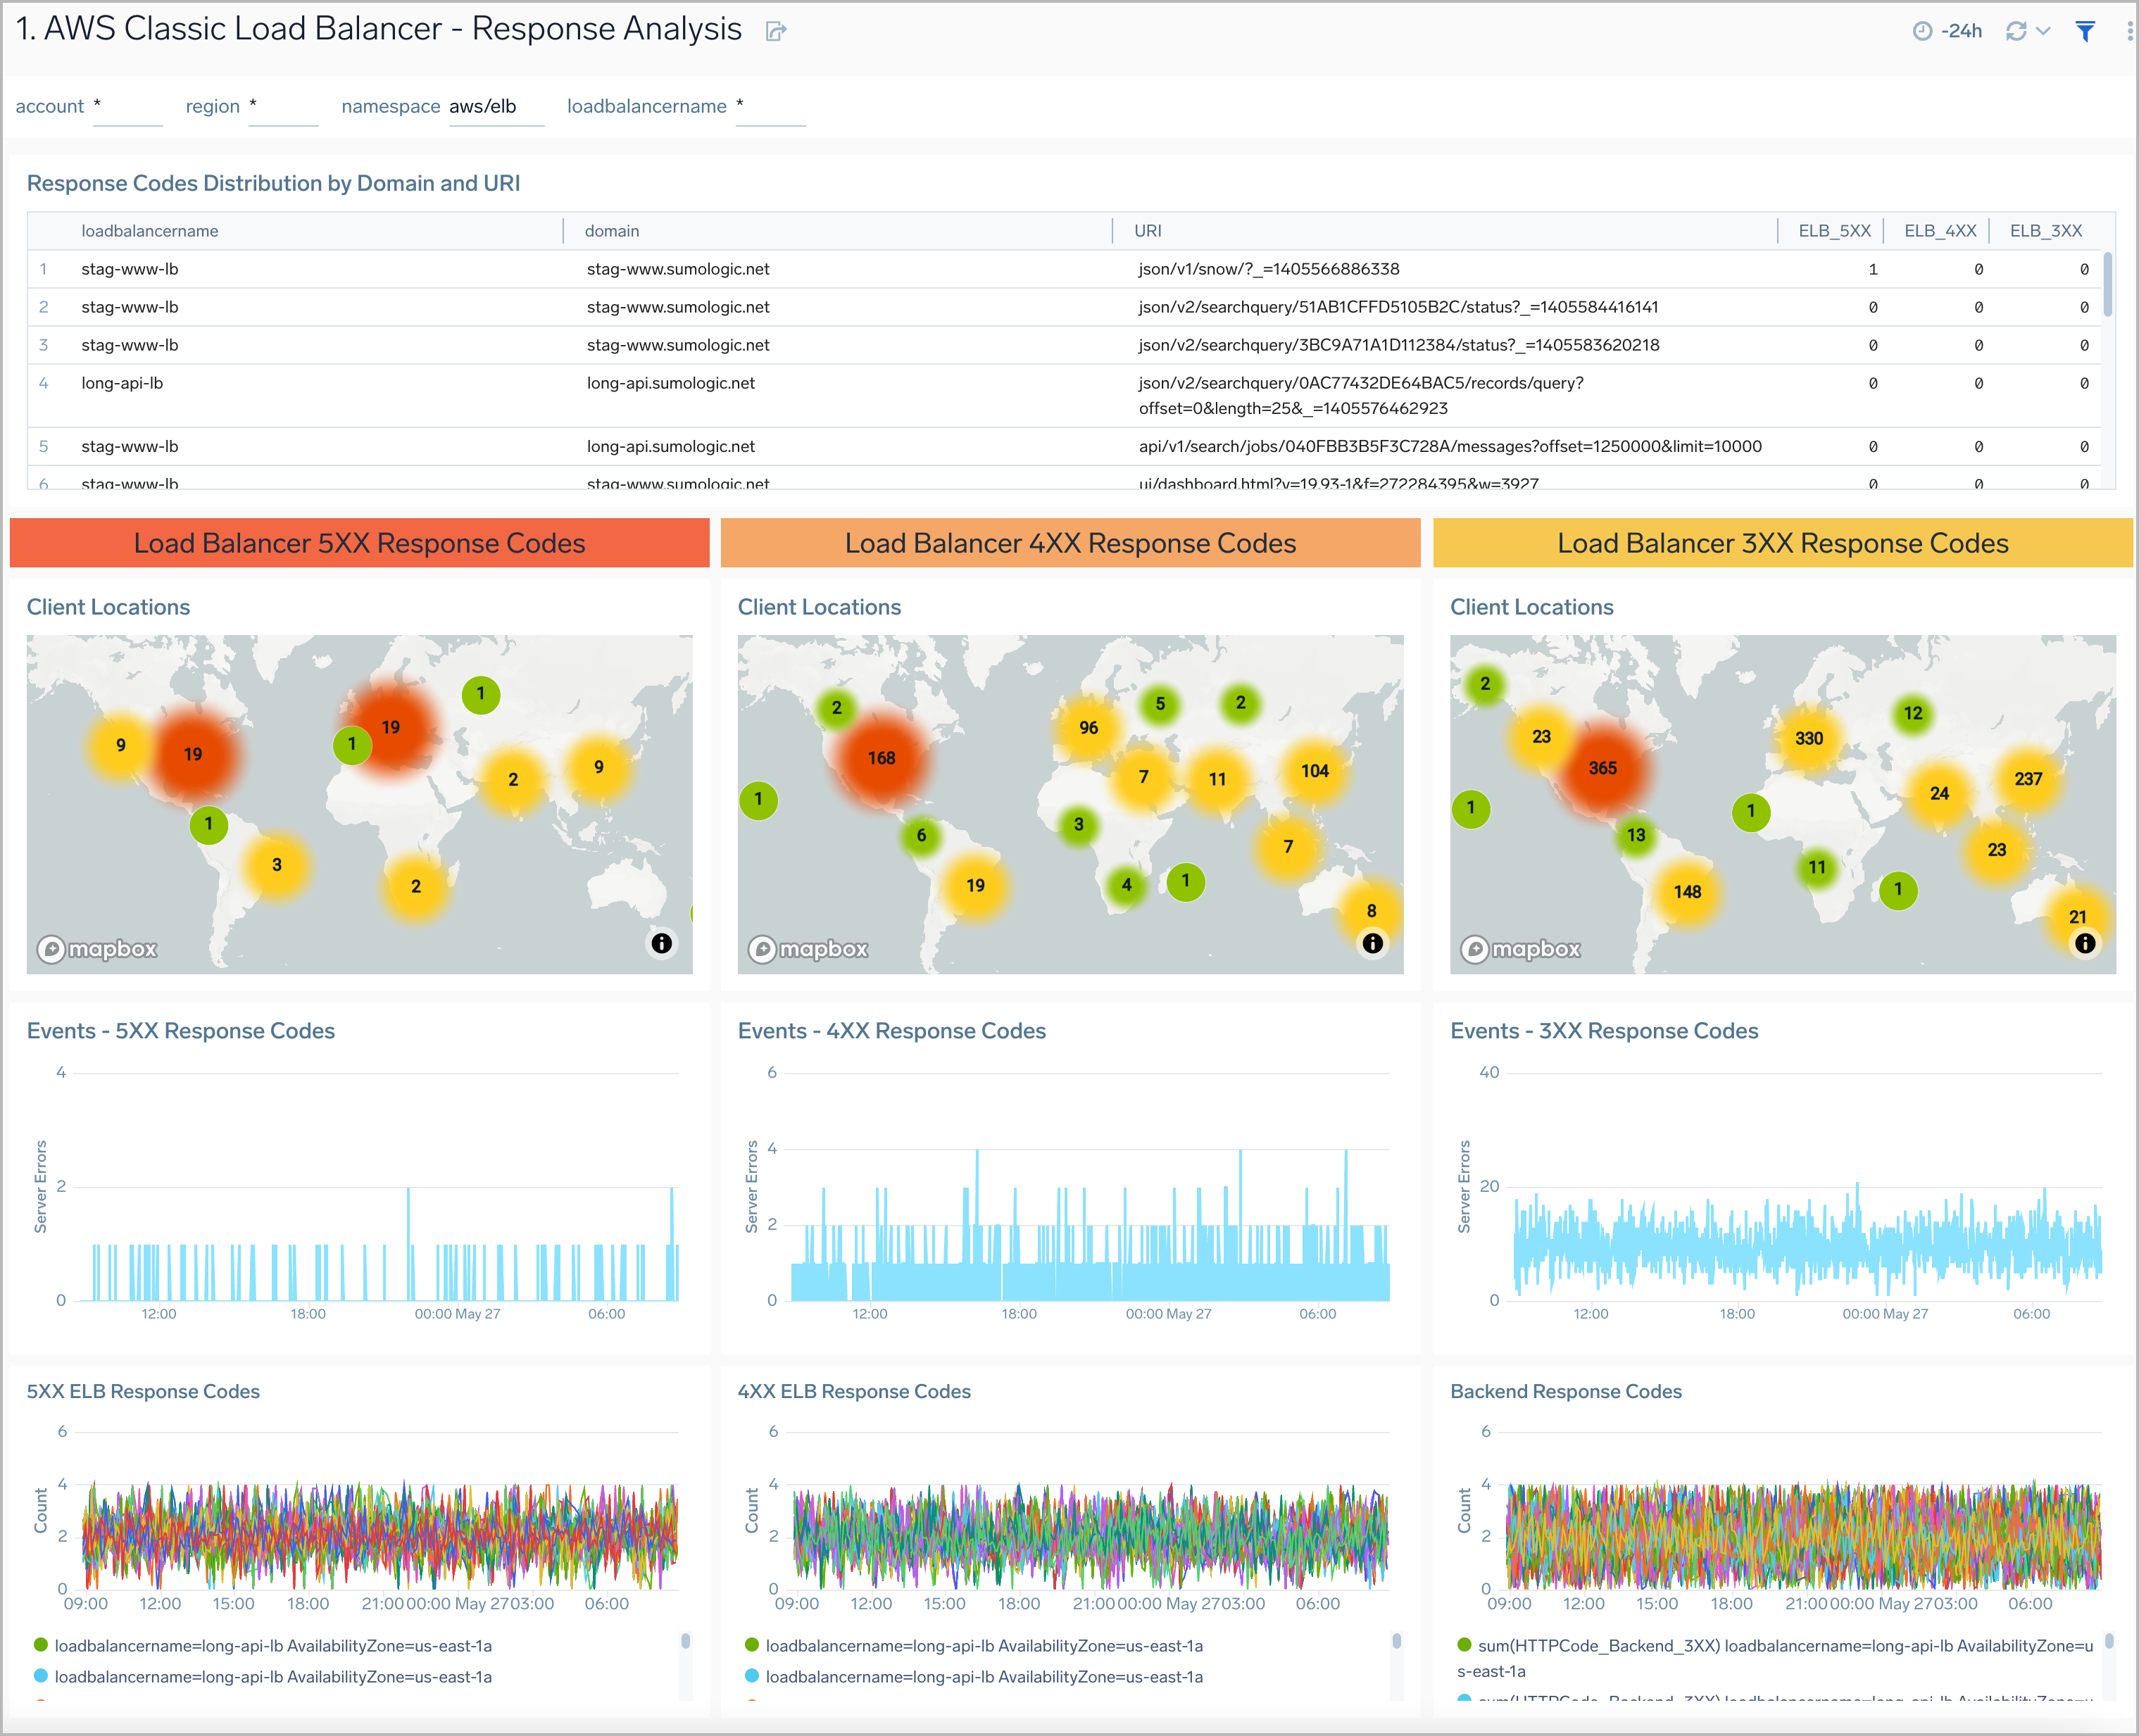Click the share dashboard icon beside title

(x=776, y=31)
